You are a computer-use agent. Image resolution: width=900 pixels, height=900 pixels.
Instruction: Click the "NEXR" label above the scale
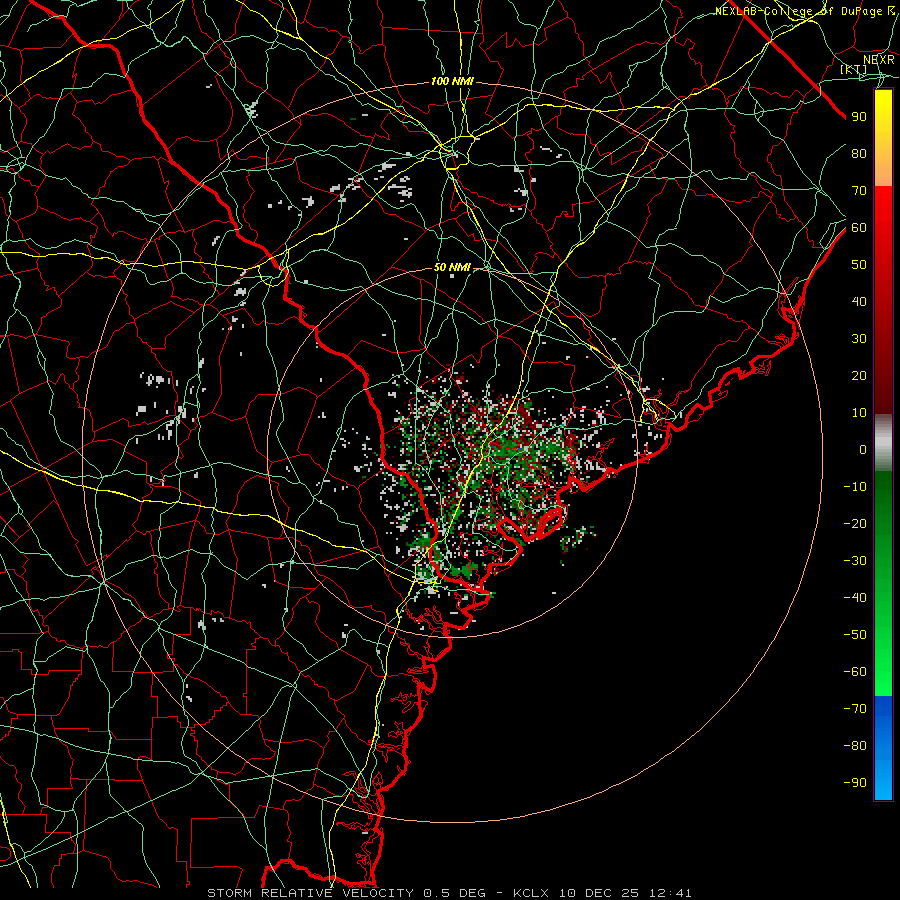(x=879, y=60)
